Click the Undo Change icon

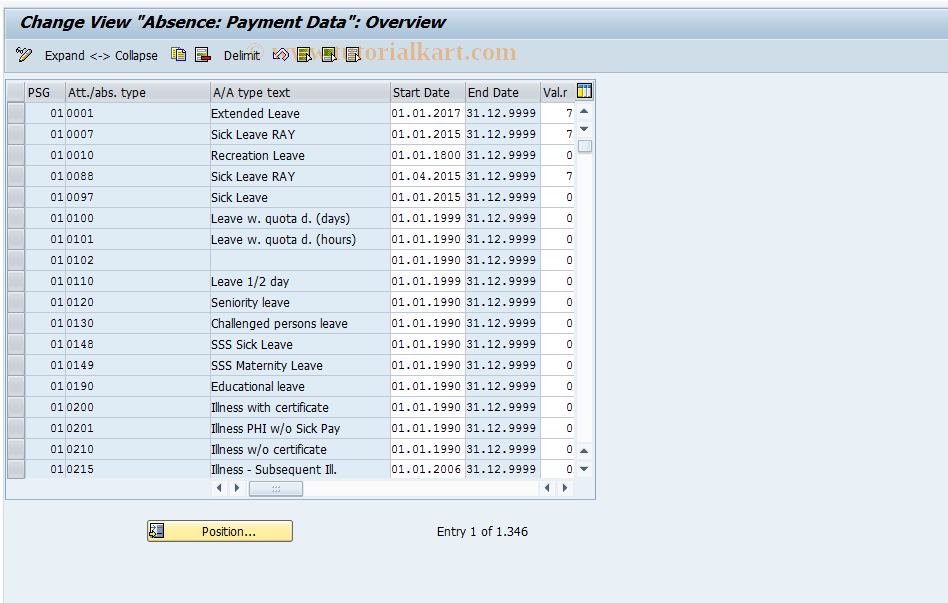point(281,55)
